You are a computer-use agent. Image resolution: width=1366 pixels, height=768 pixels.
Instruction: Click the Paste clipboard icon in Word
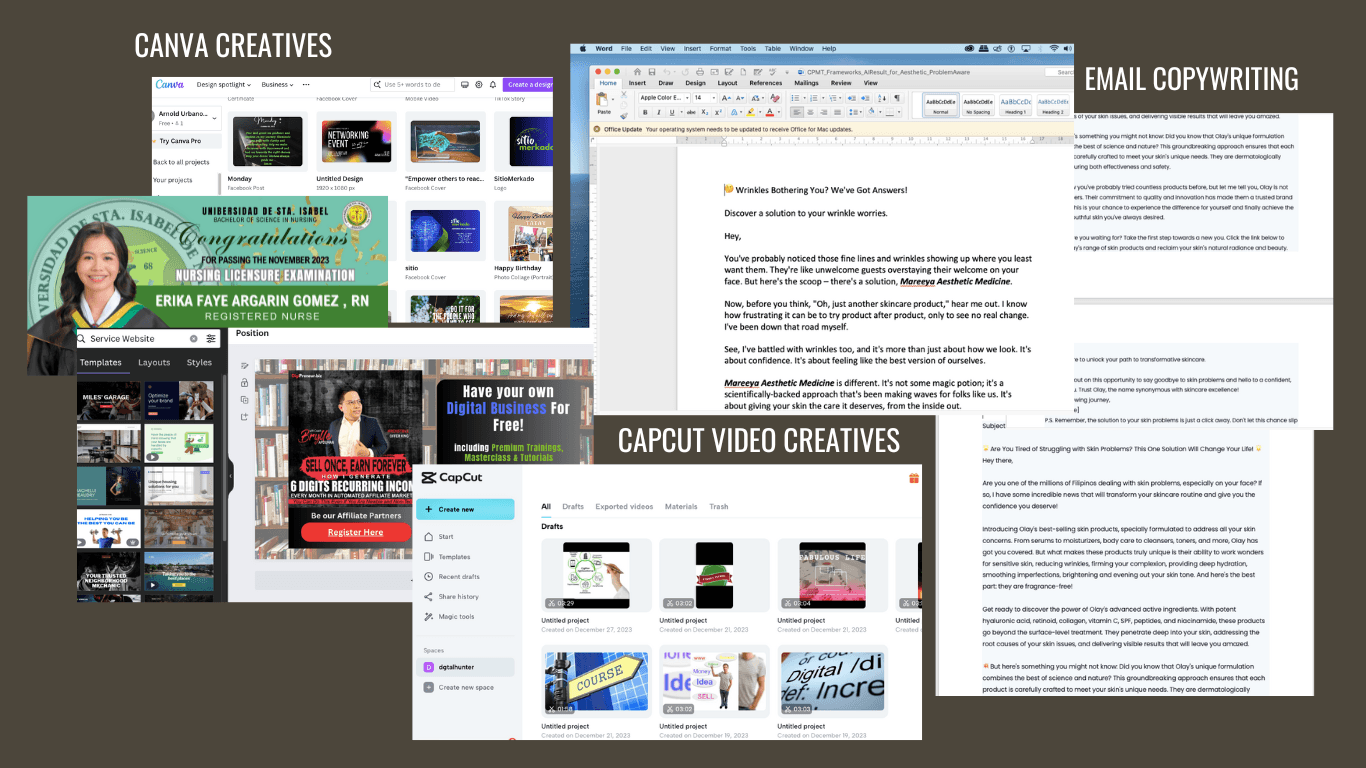click(x=603, y=98)
